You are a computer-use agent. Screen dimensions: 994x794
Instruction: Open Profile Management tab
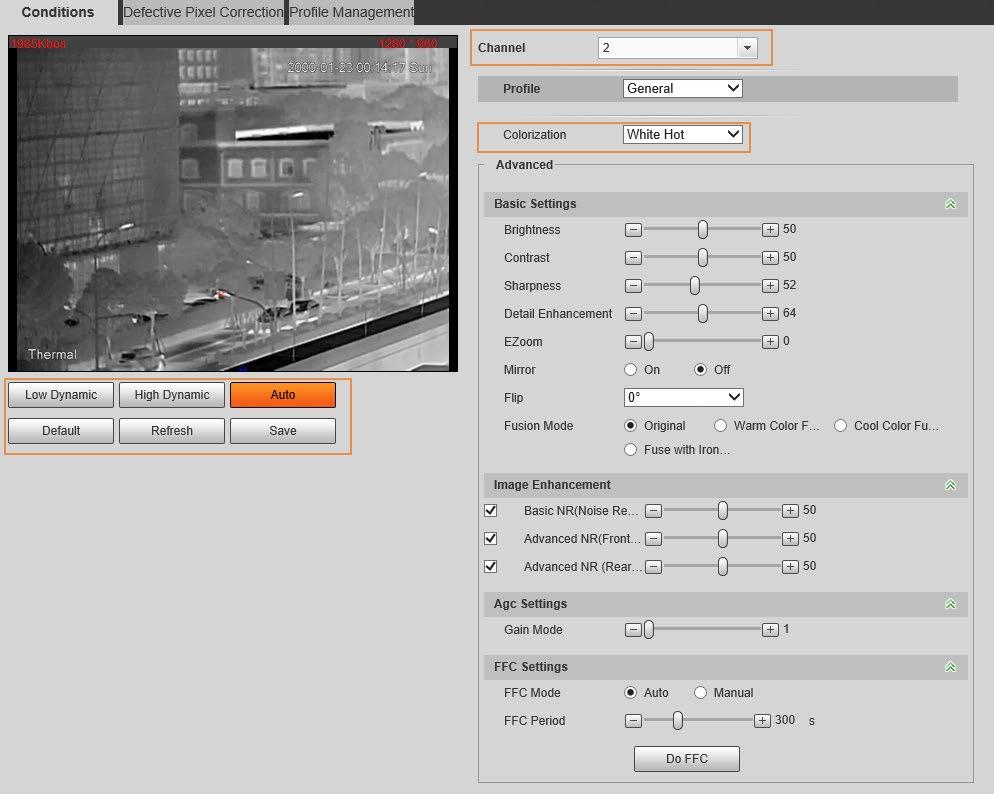pyautogui.click(x=351, y=12)
